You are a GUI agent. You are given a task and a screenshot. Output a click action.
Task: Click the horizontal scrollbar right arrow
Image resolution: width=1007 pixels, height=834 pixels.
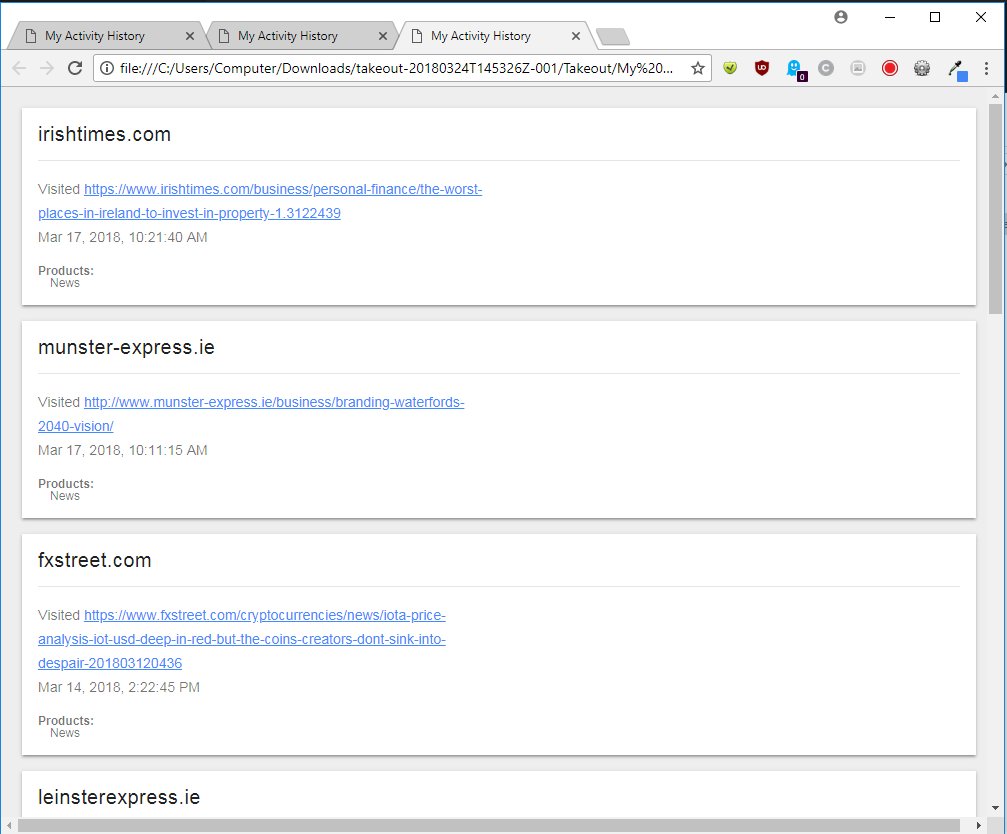979,825
